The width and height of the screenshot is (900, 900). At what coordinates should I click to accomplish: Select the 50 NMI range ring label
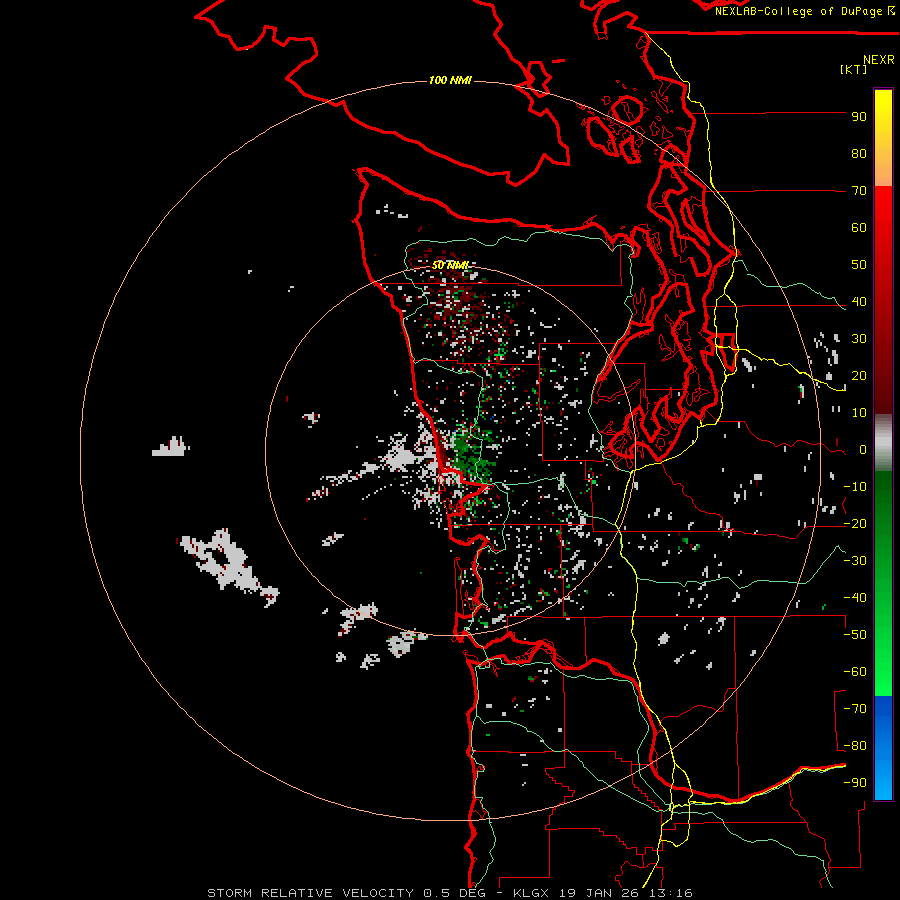[451, 265]
